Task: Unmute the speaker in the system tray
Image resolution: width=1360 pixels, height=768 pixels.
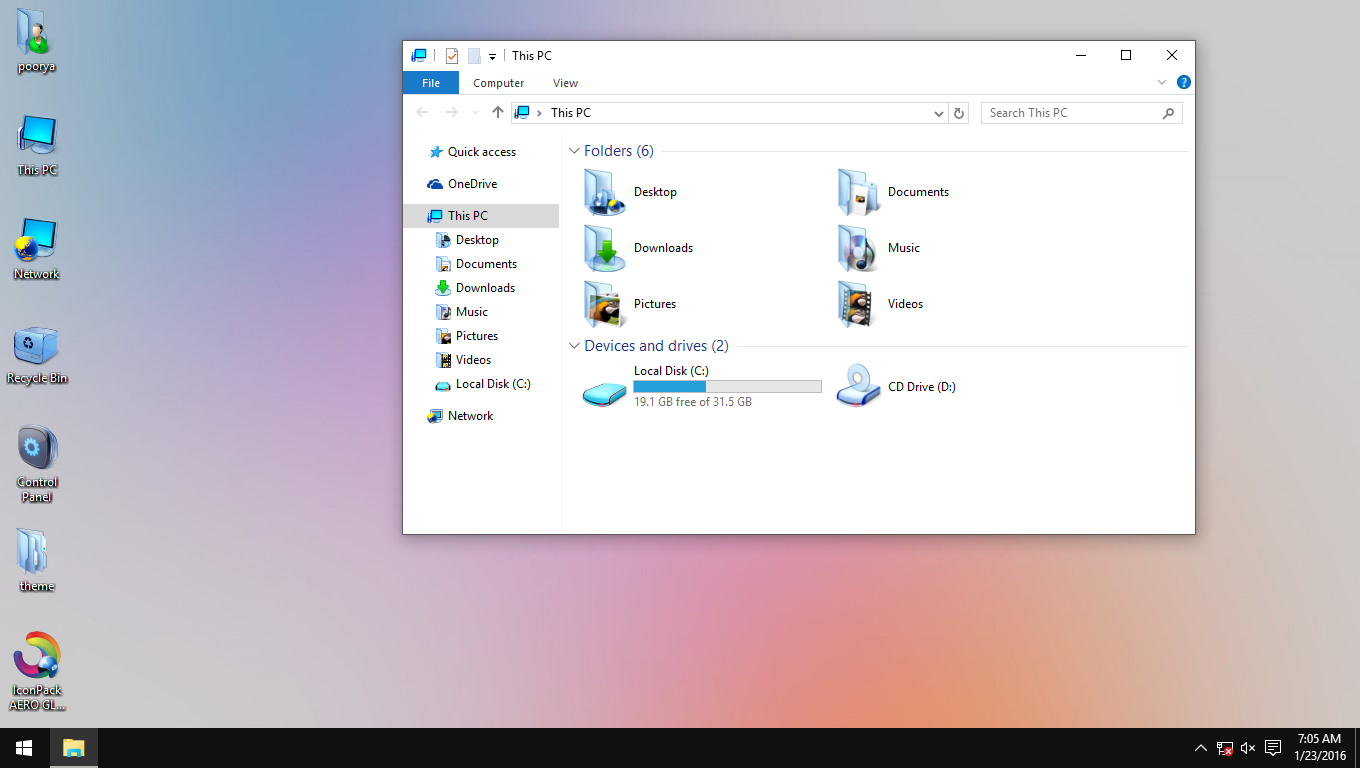Action: pyautogui.click(x=1247, y=747)
